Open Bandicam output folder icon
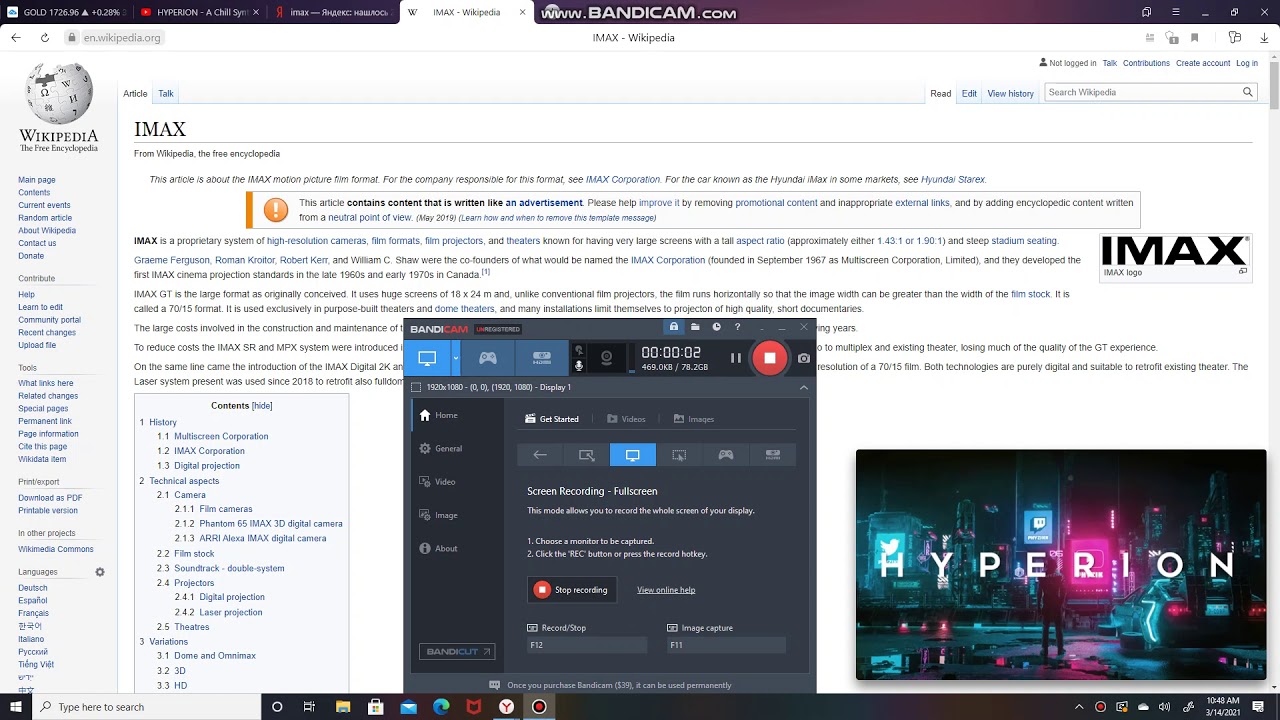This screenshot has height=720, width=1280. [x=695, y=327]
